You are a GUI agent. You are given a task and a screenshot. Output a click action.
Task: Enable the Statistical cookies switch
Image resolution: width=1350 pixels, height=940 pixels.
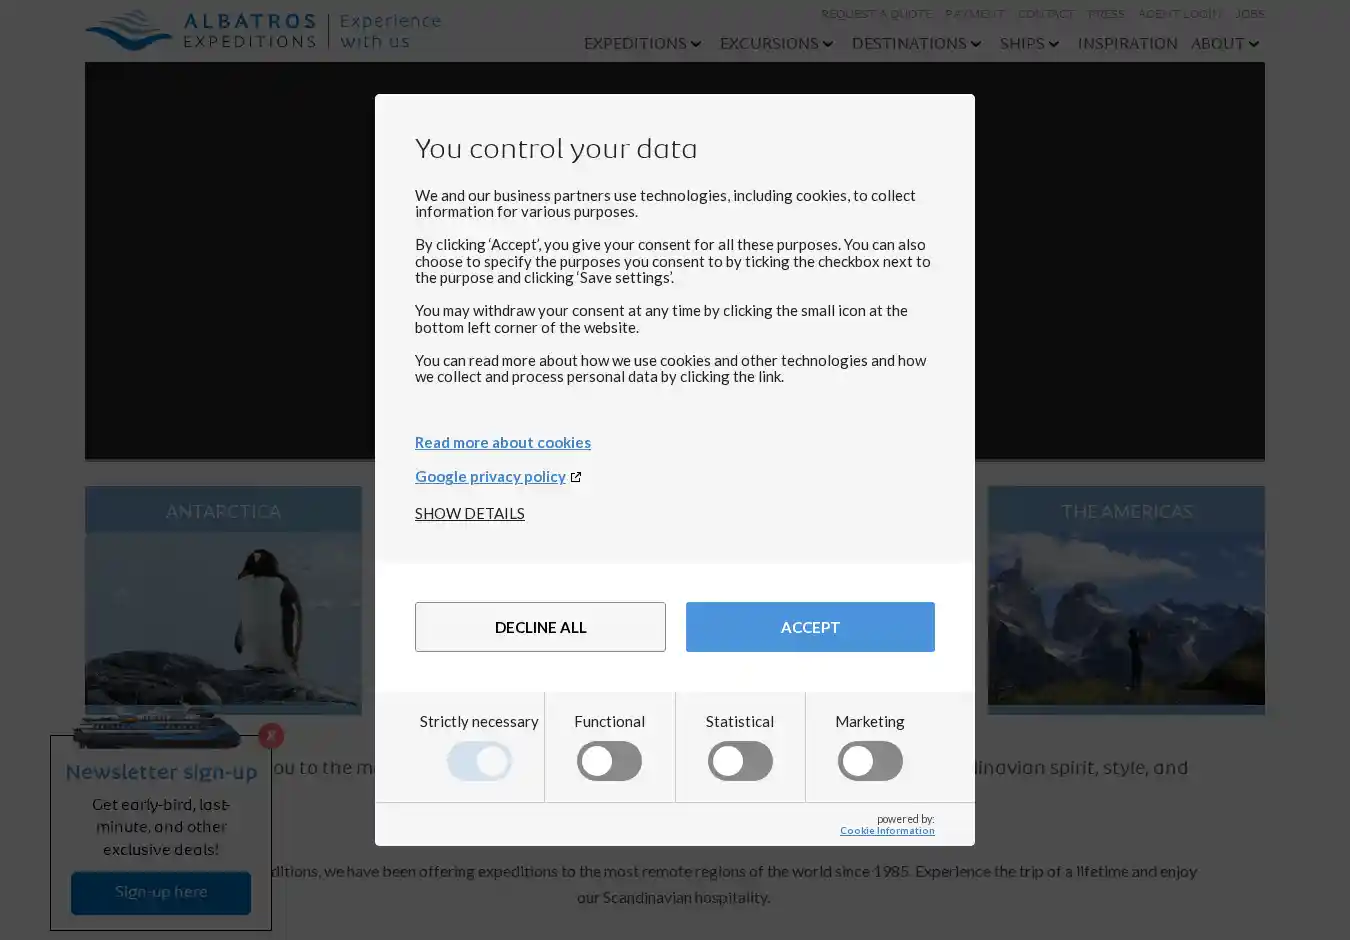click(740, 761)
